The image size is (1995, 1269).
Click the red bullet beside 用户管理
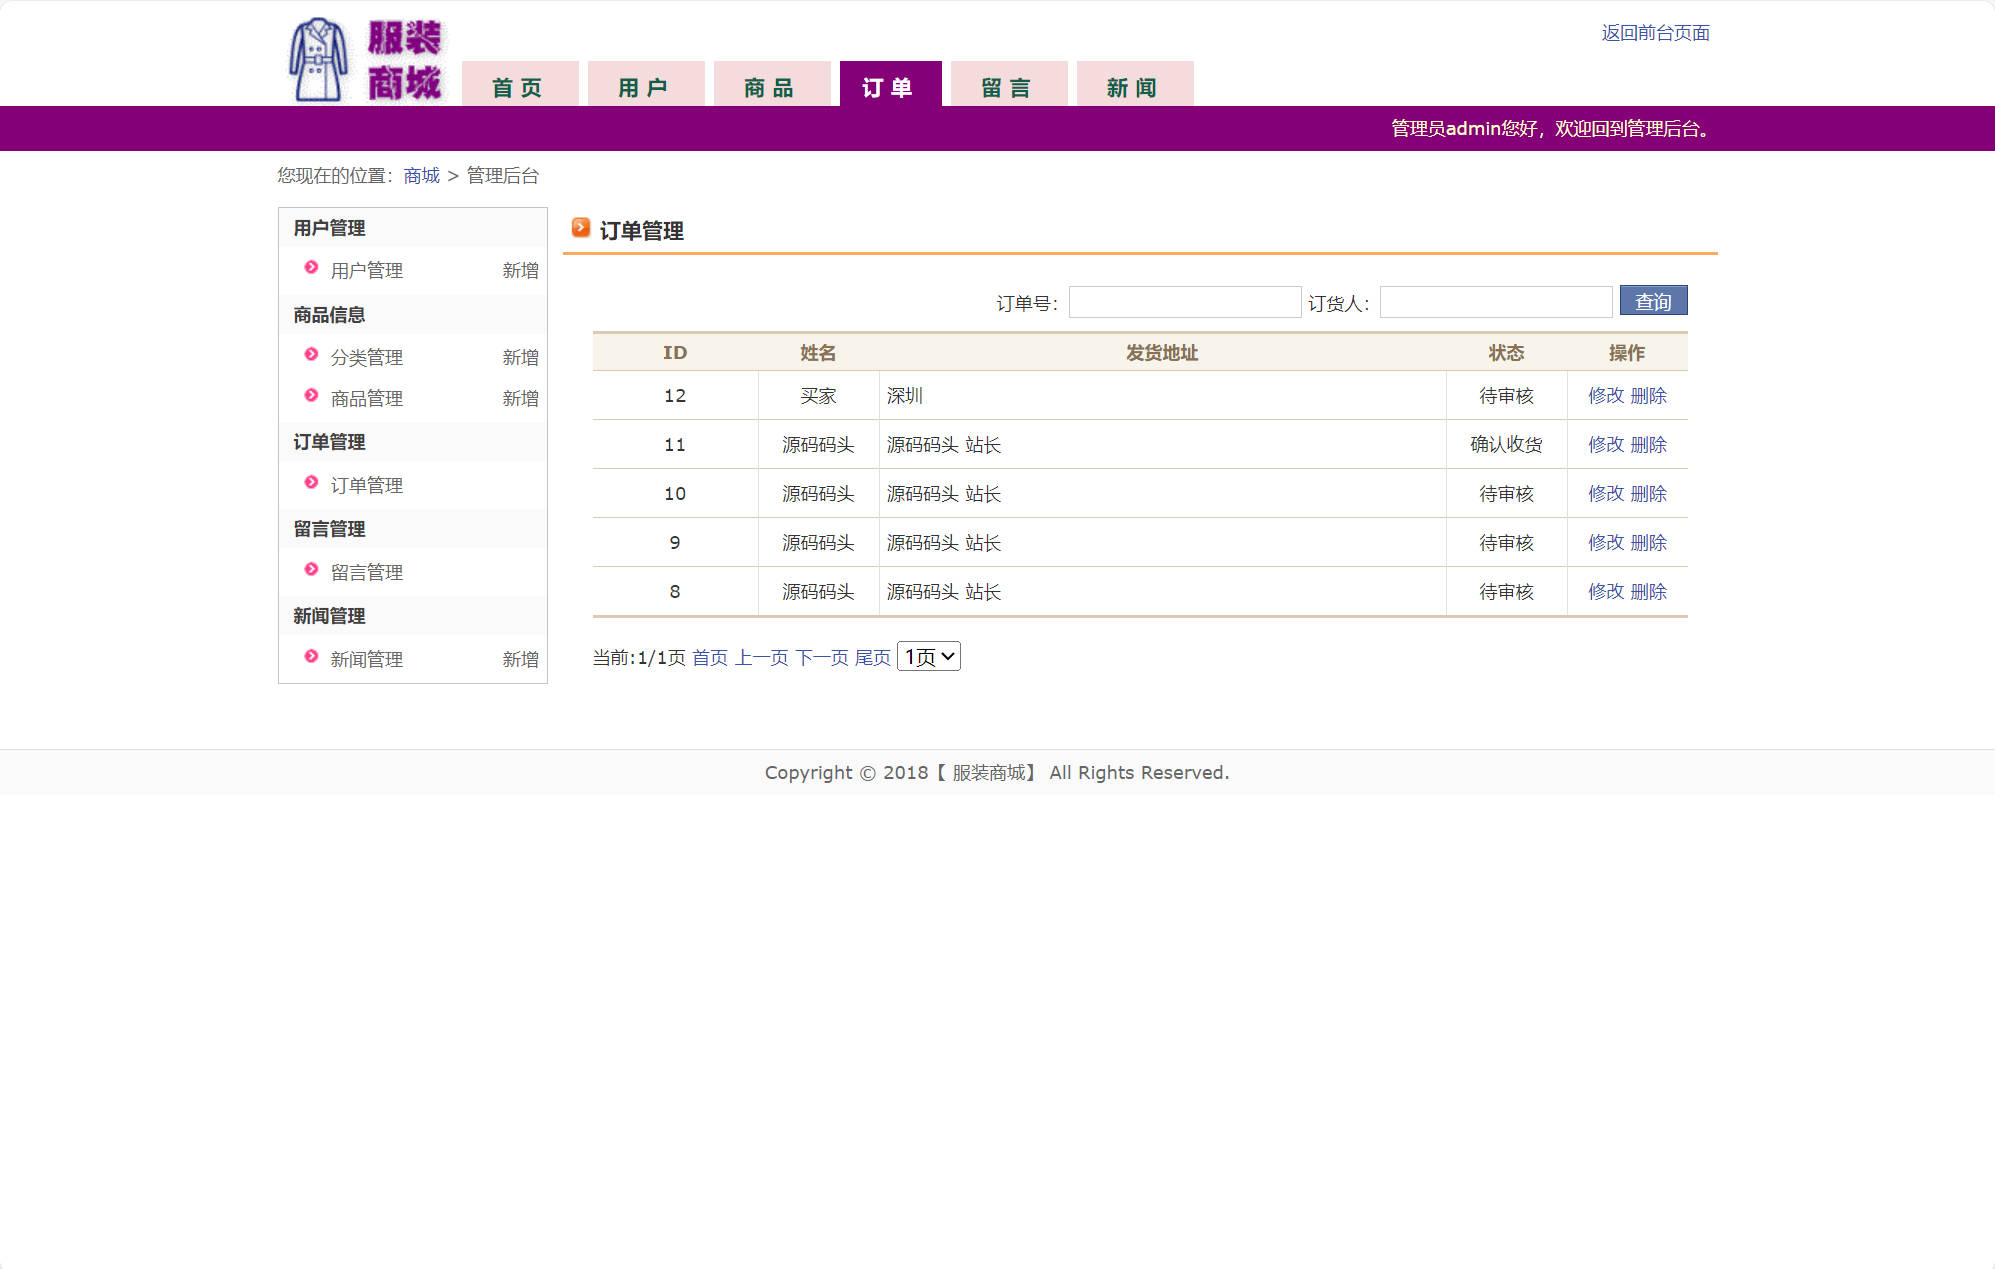point(311,268)
